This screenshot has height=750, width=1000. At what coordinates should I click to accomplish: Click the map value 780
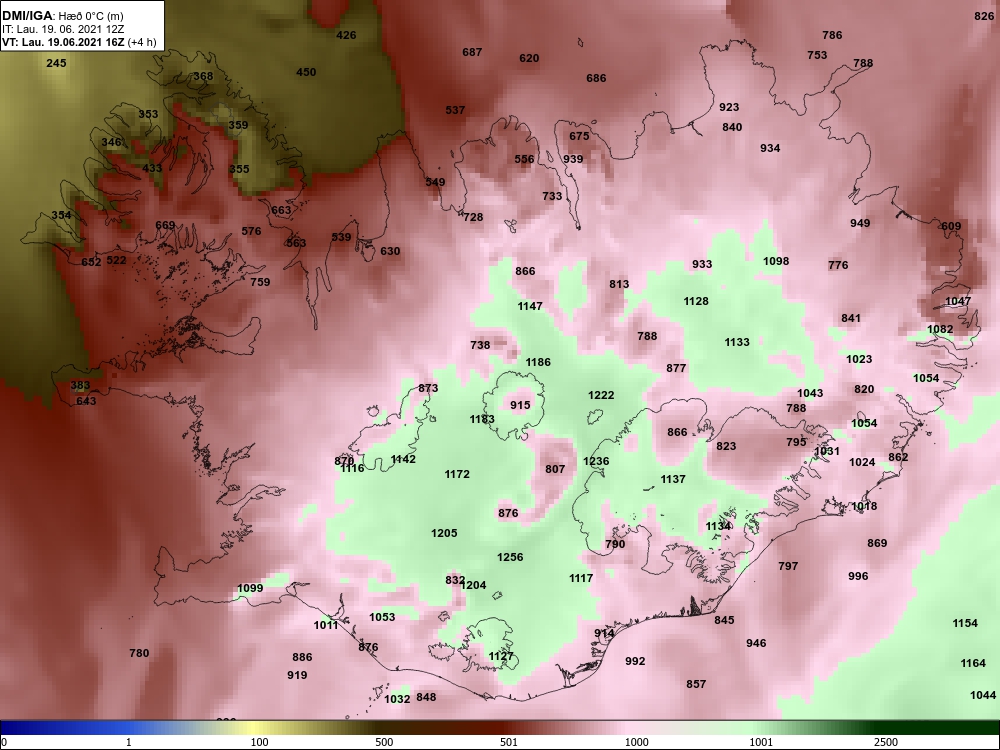[139, 653]
